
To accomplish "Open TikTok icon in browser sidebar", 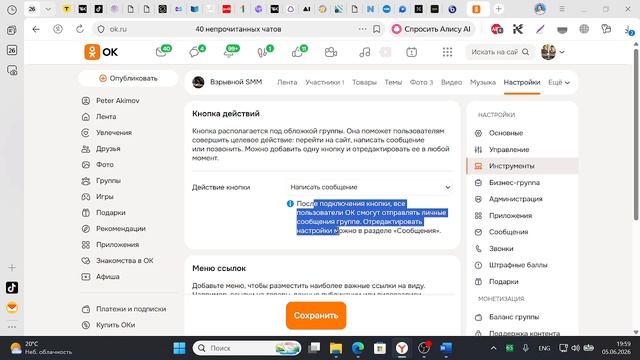I will tap(12, 287).
